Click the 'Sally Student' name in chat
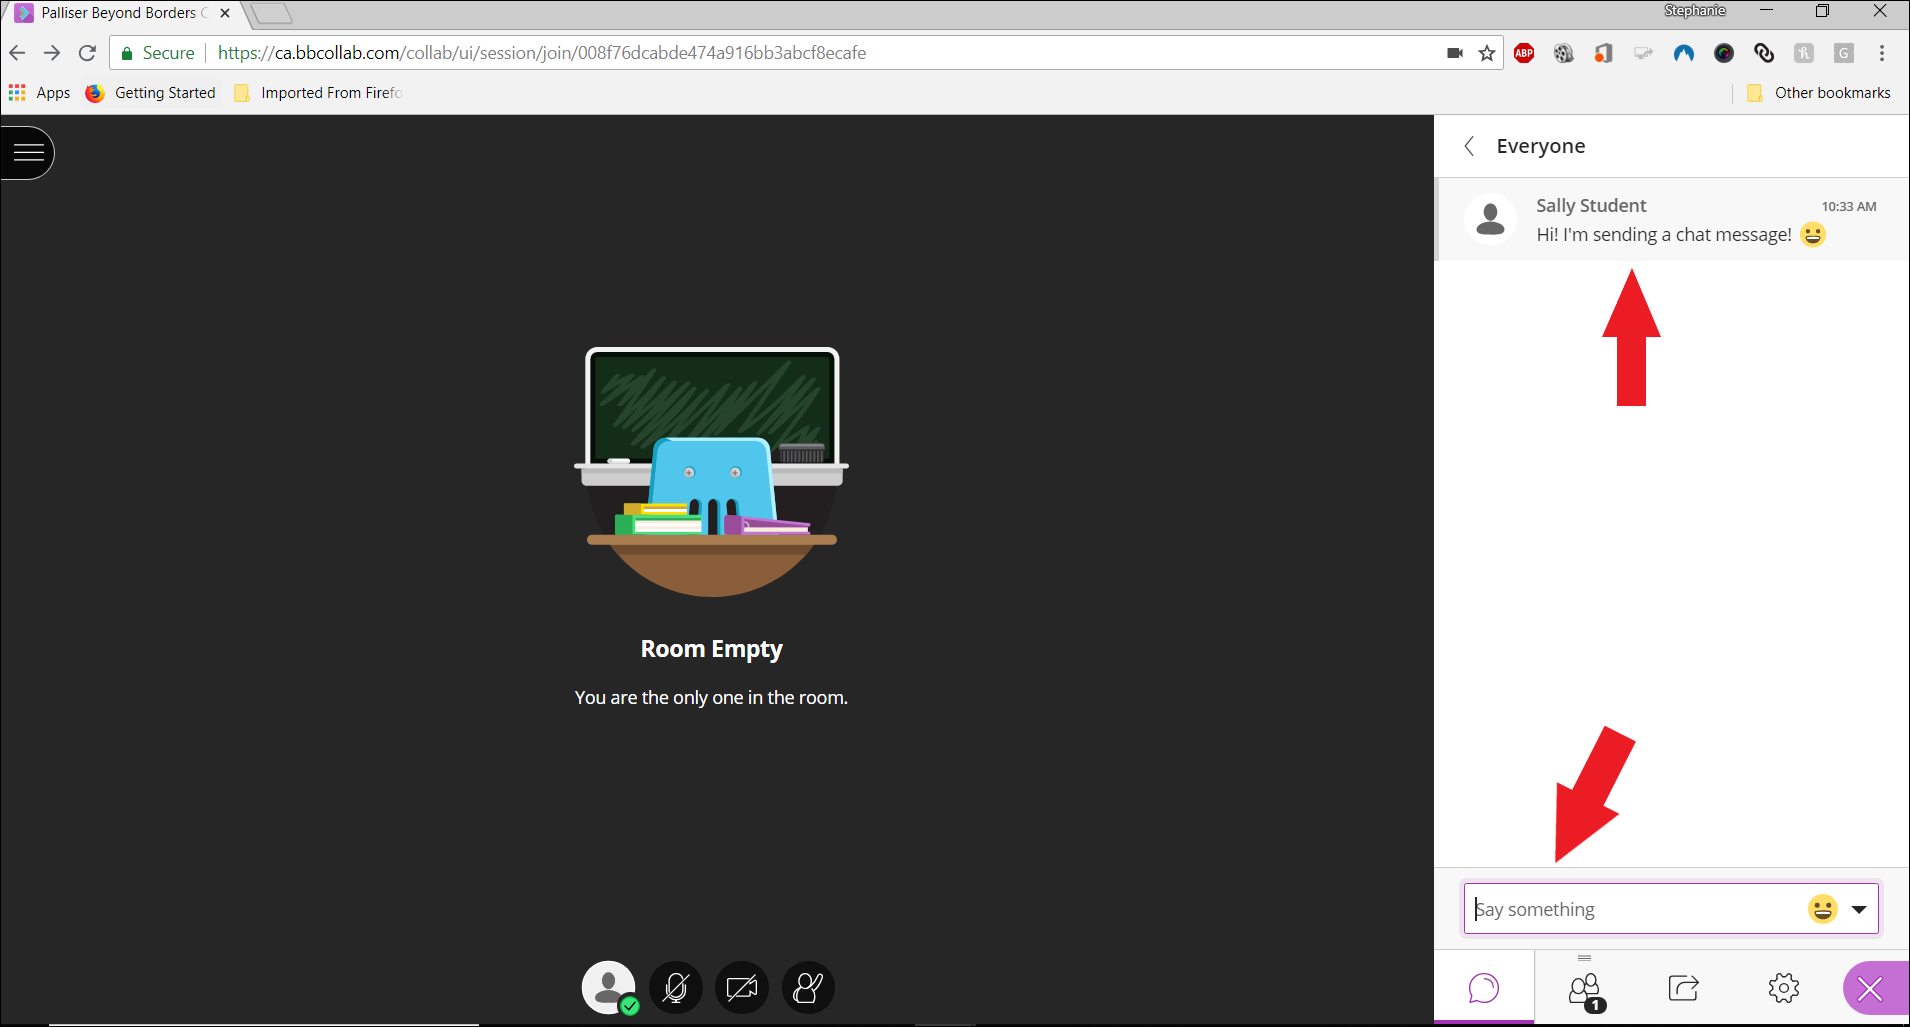Image resolution: width=1910 pixels, height=1027 pixels. tap(1591, 205)
